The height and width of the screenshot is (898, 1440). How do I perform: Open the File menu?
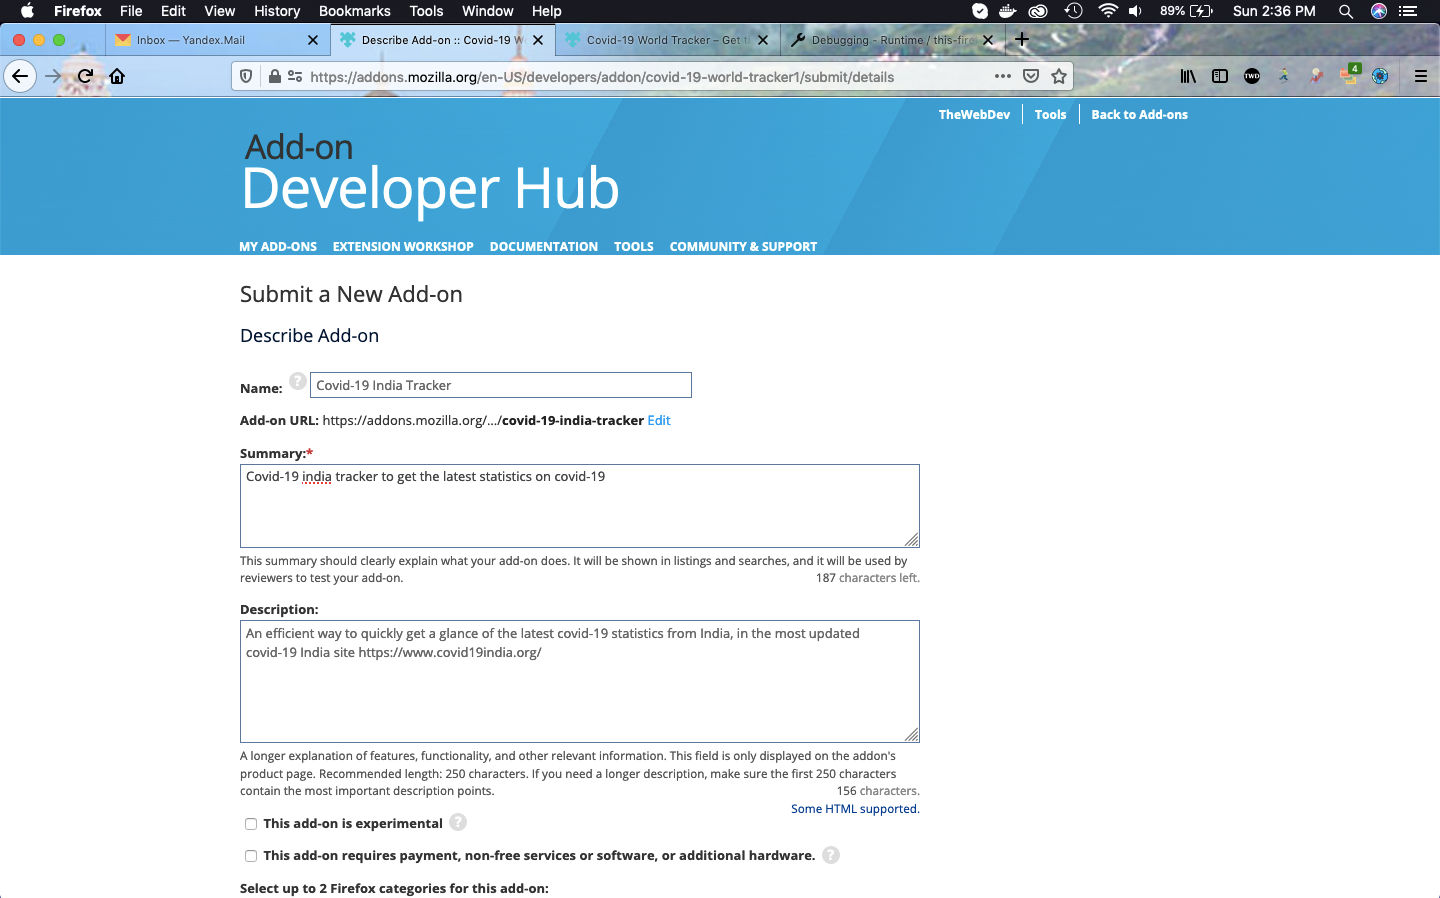(131, 11)
